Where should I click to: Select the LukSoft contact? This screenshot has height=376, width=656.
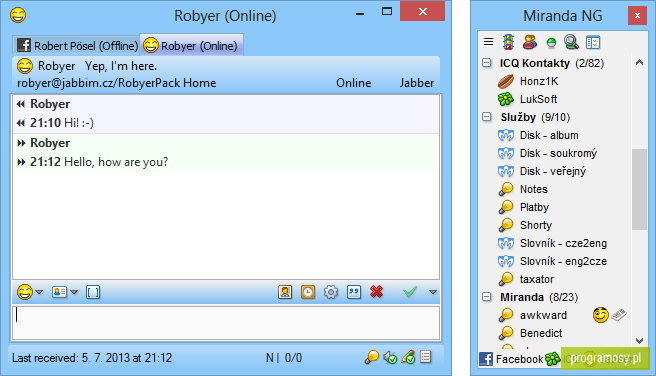point(538,99)
